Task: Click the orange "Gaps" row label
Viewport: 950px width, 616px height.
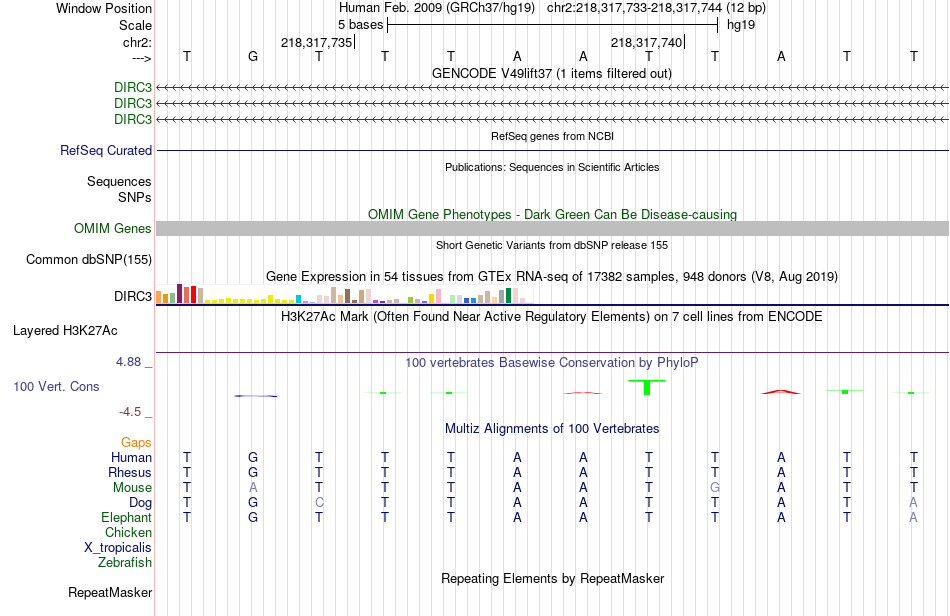Action: pos(136,443)
